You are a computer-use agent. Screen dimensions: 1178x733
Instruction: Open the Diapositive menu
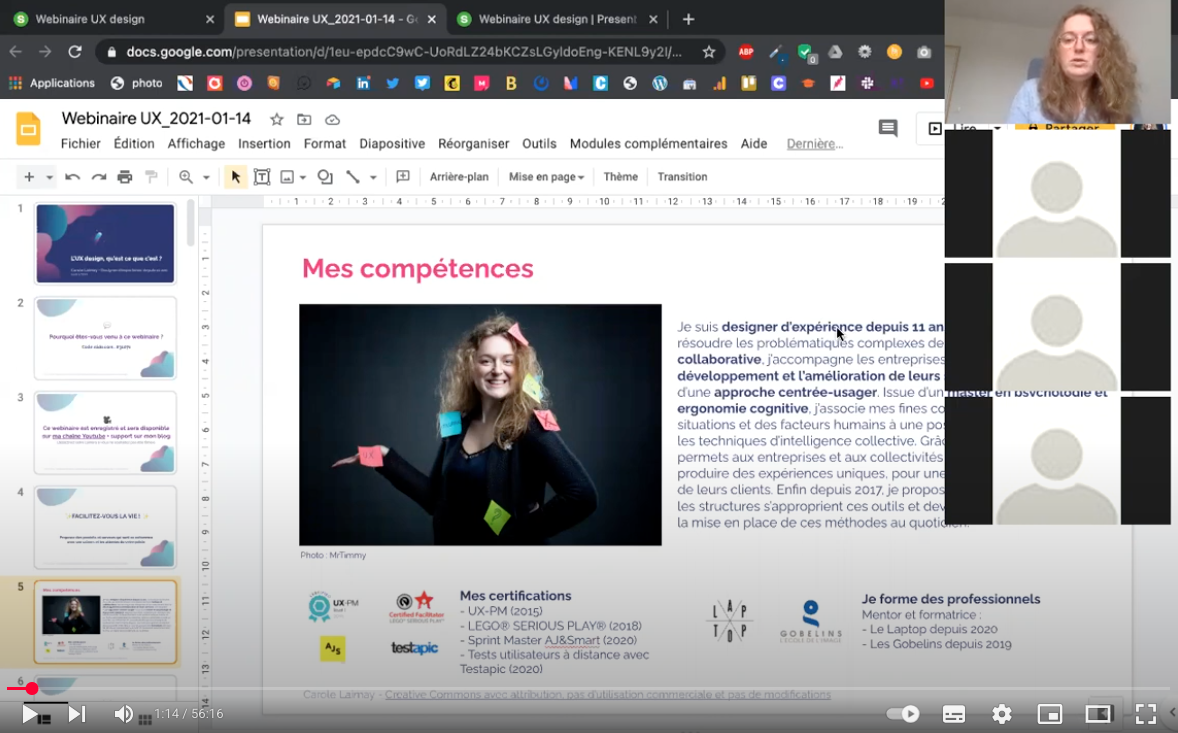[392, 143]
